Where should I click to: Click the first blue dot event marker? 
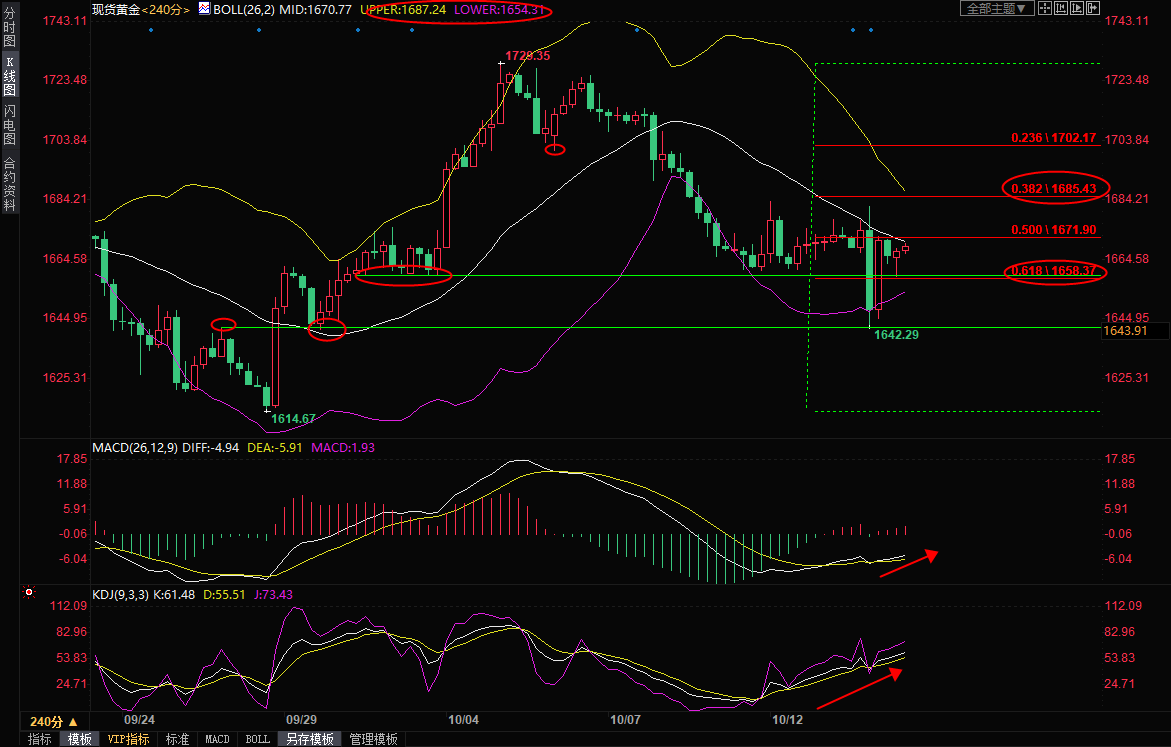(150, 30)
